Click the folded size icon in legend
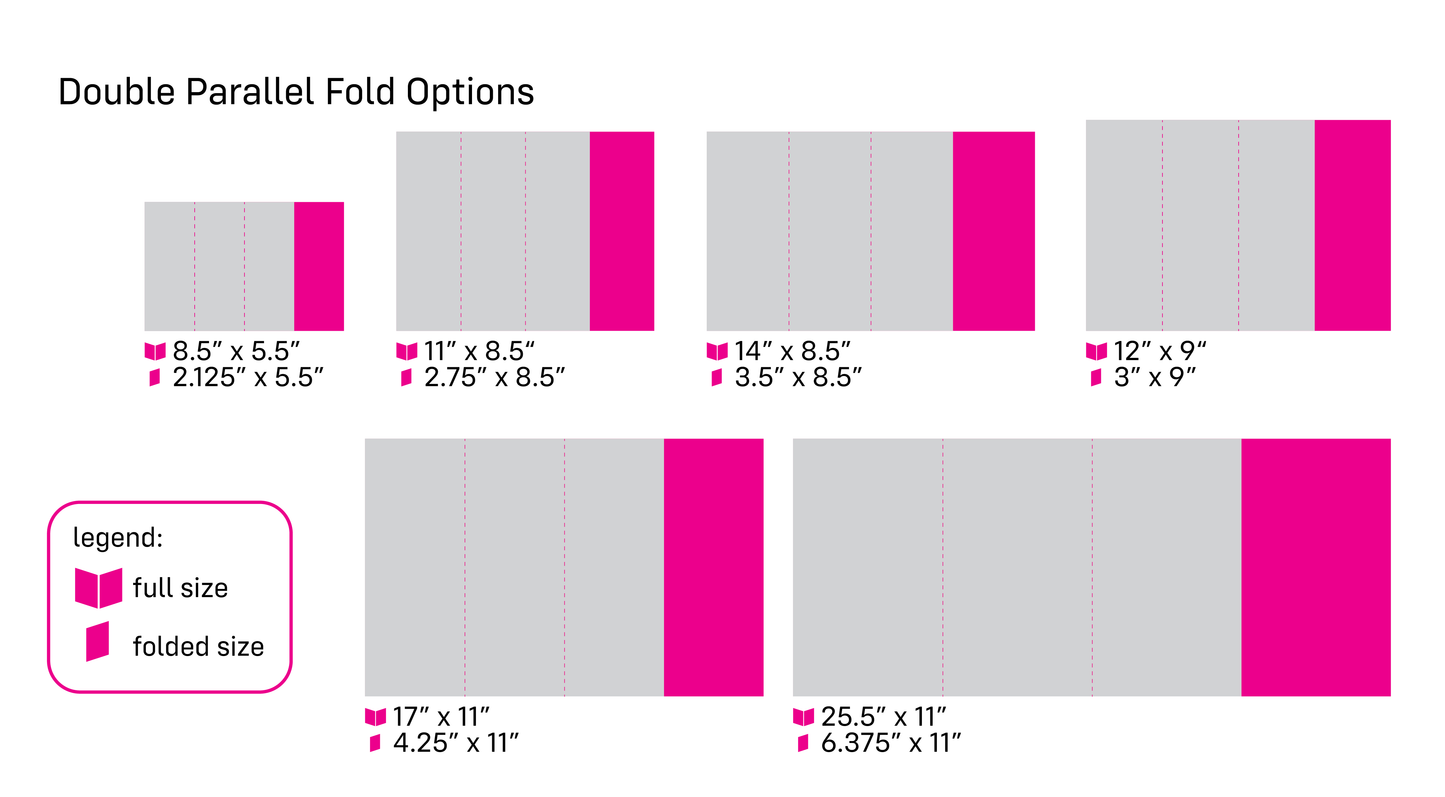Viewport: 1445px width, 797px height. (x=97, y=642)
